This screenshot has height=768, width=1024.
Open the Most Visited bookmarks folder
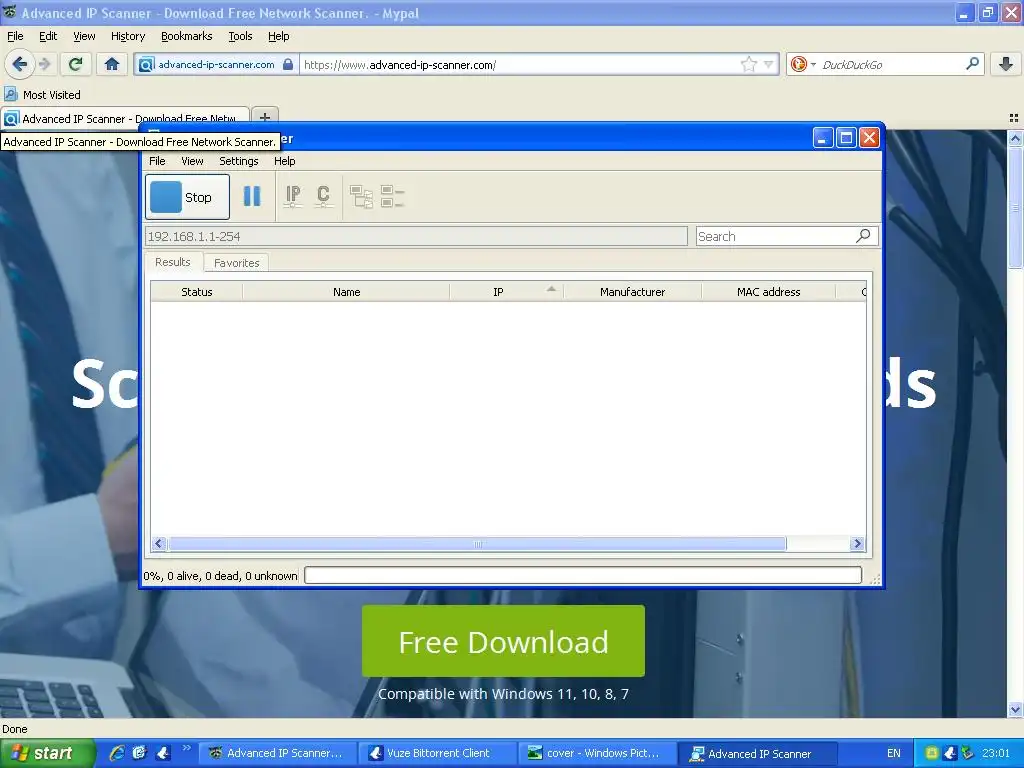[x=43, y=95]
